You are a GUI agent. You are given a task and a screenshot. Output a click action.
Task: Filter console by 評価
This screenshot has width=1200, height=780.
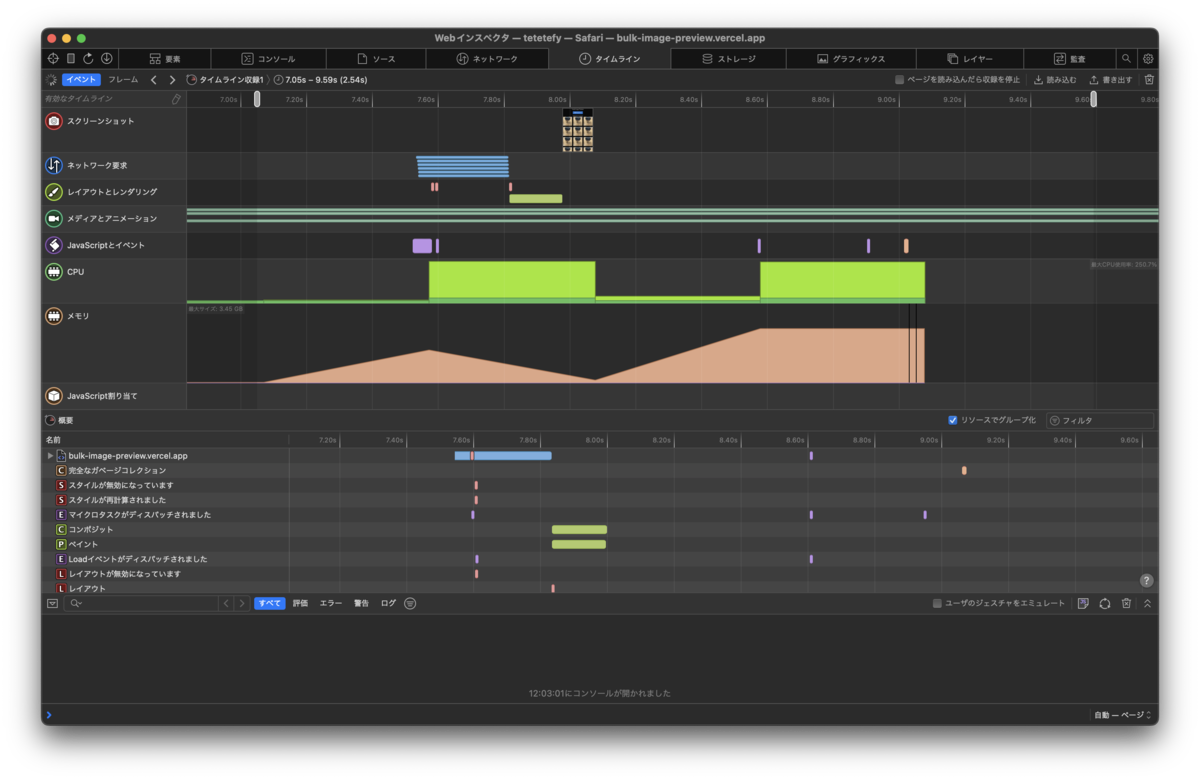pyautogui.click(x=300, y=603)
